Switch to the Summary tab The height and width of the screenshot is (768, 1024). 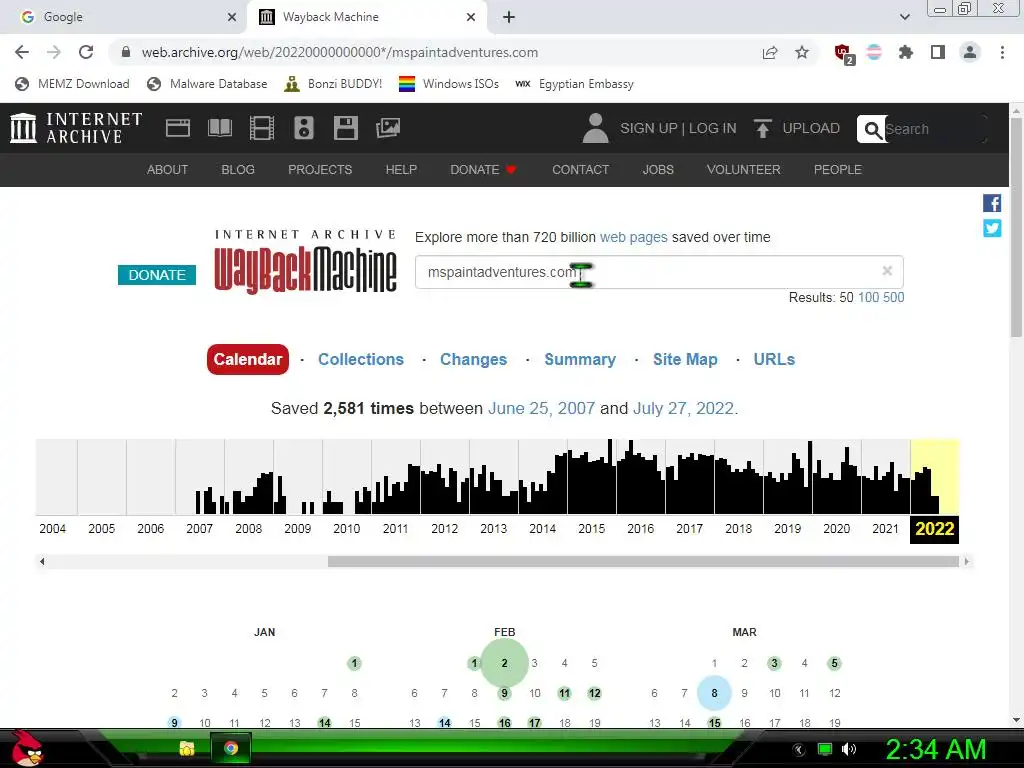[580, 359]
